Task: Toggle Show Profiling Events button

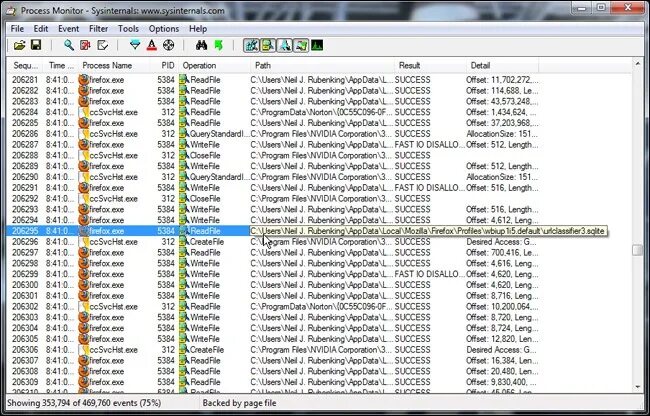Action: [x=317, y=45]
